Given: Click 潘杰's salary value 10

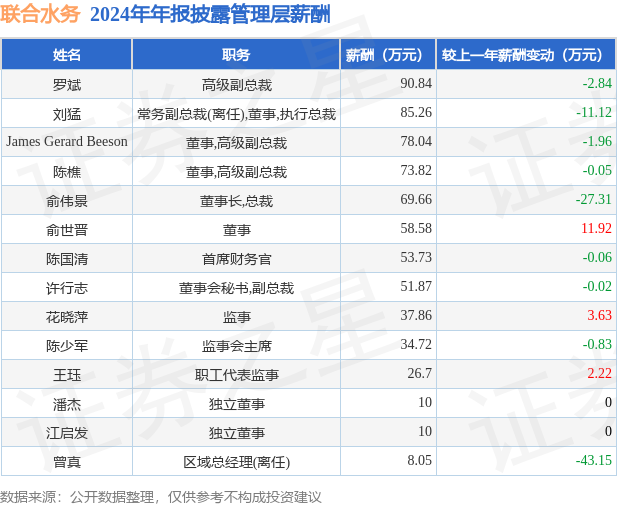Looking at the screenshot, I should point(425,403).
